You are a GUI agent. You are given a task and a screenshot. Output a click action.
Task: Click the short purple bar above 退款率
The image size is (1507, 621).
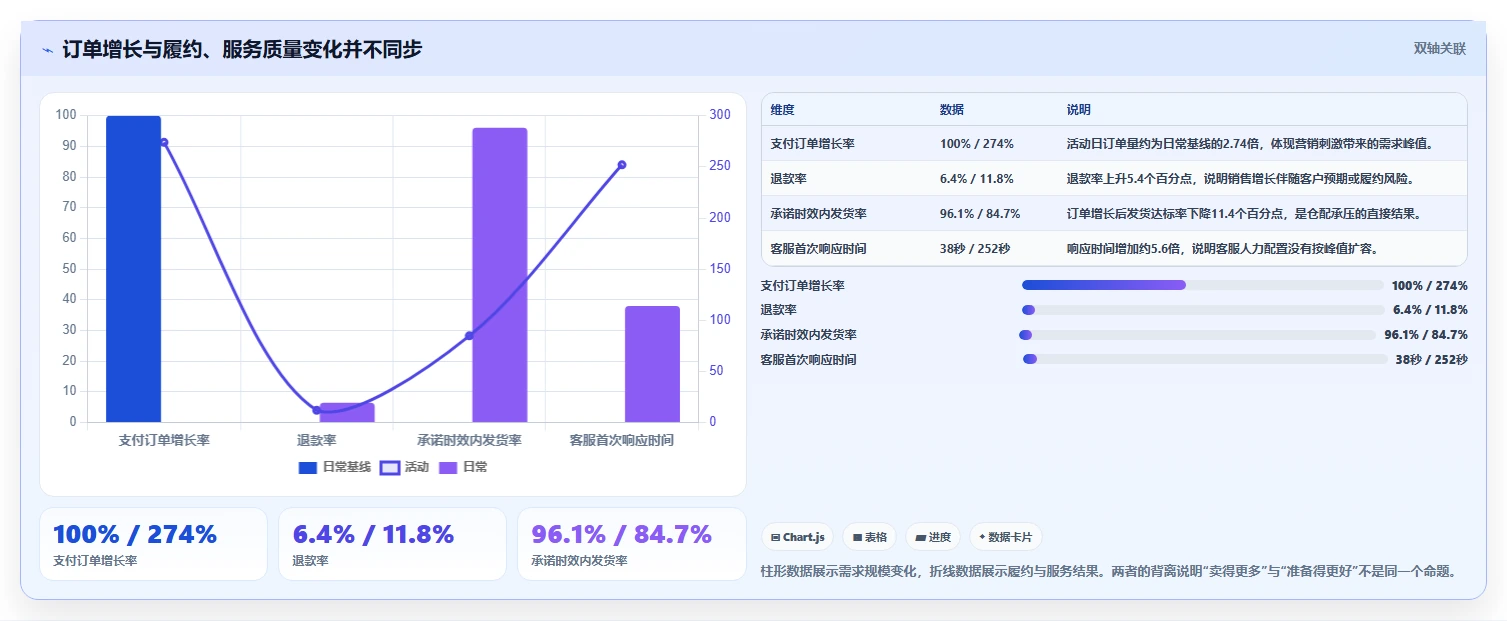[x=347, y=412]
